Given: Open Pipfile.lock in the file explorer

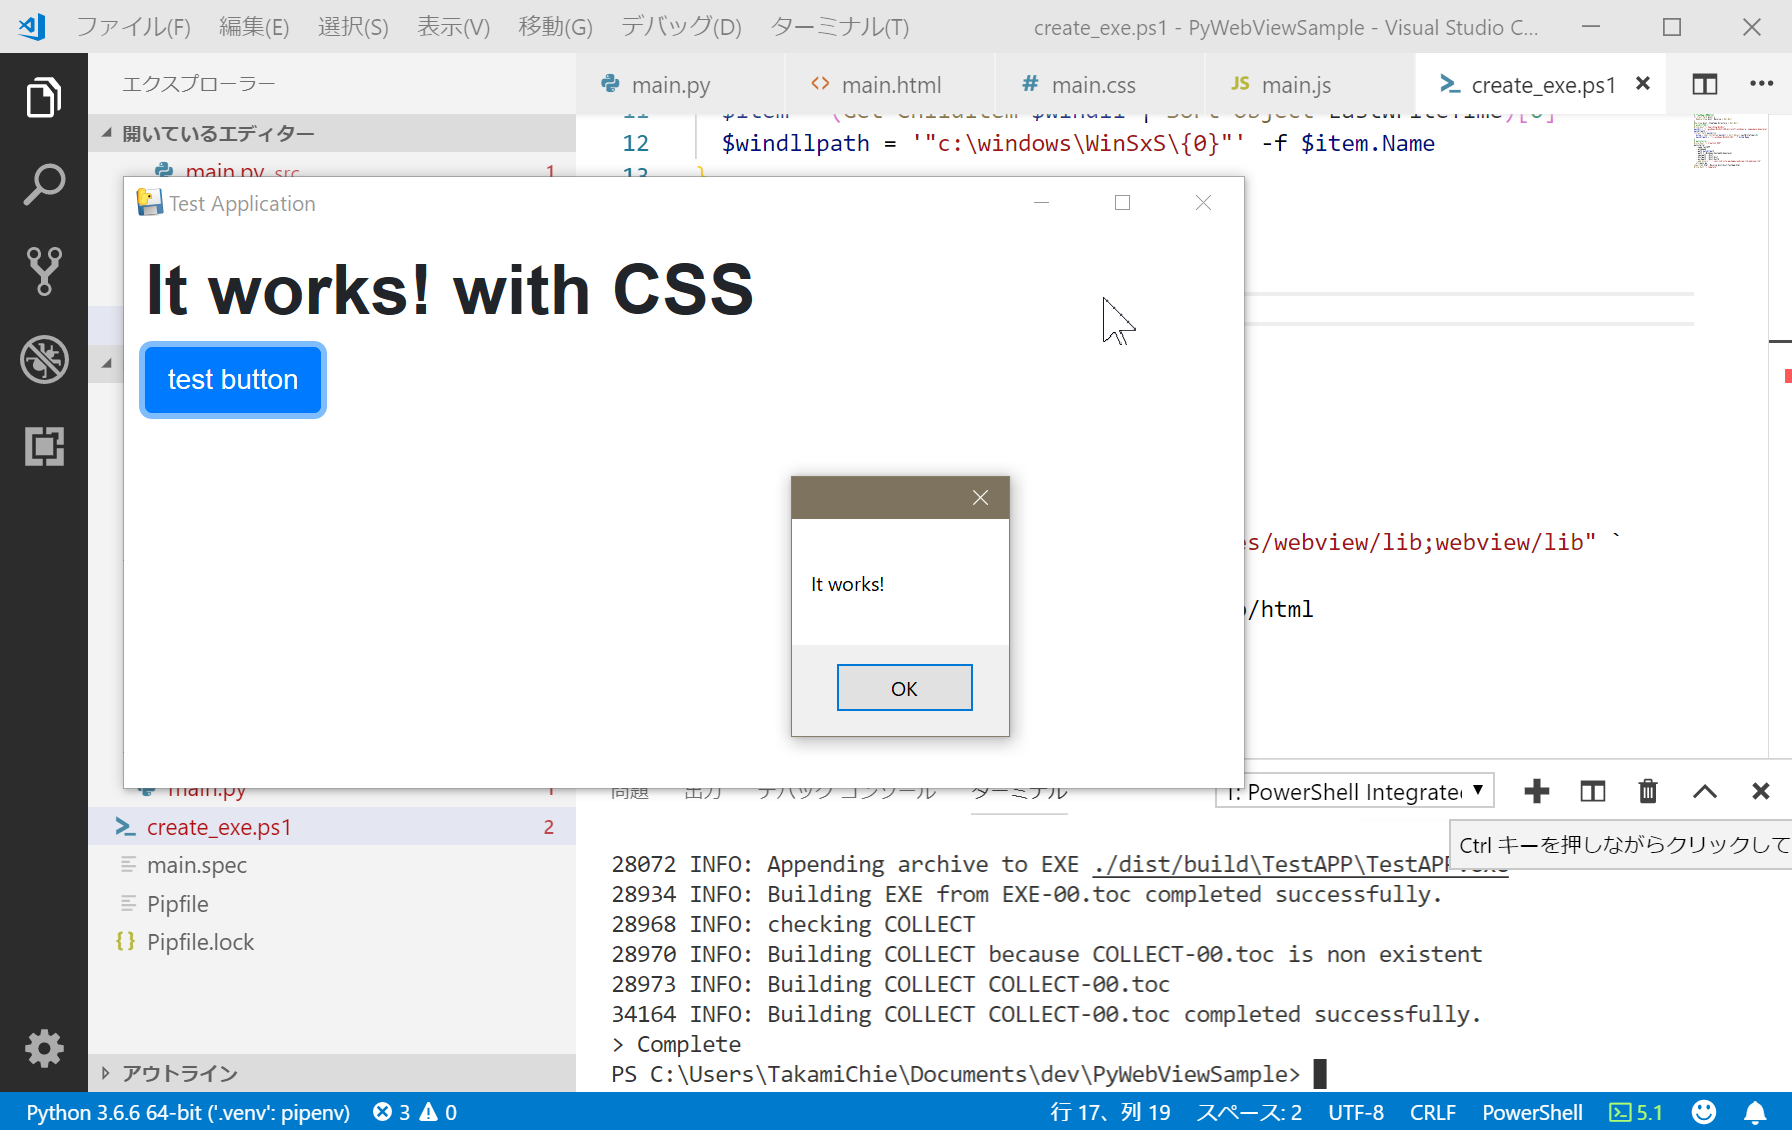Looking at the screenshot, I should click(332, 942).
